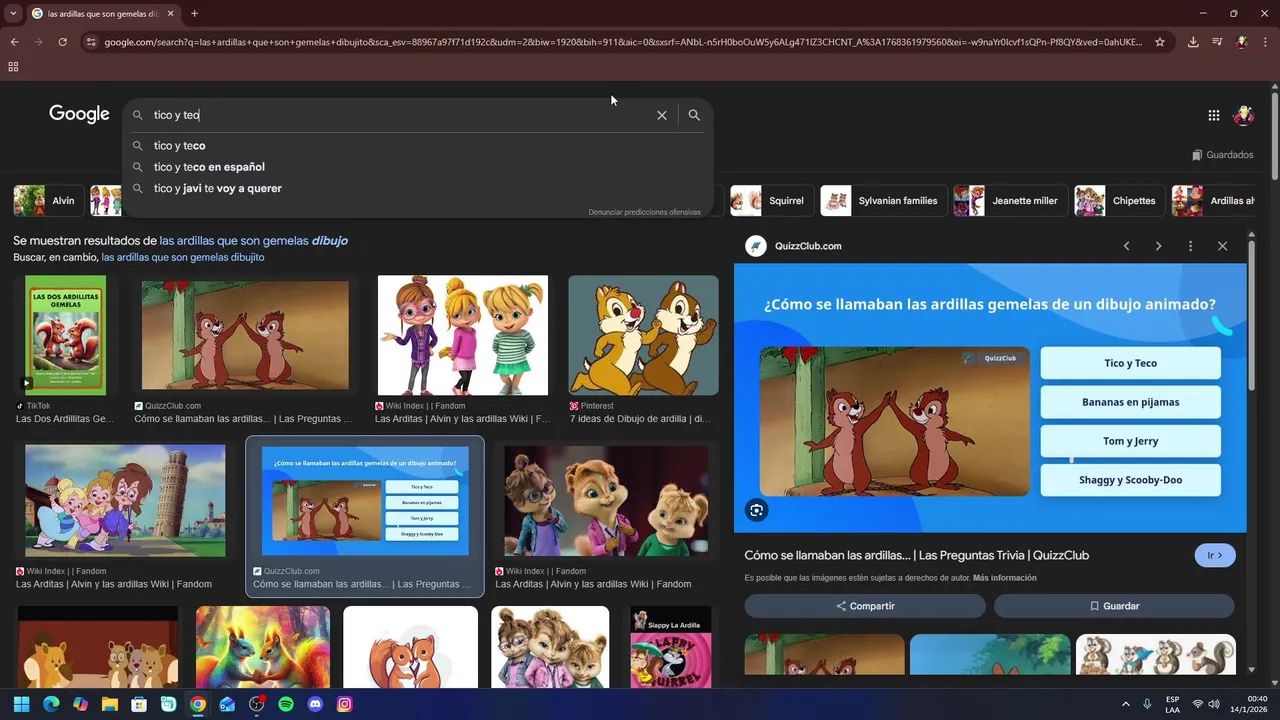Open 3D Chipettes selfie image thumbnail
The width and height of the screenshot is (1280, 720).
606,501
